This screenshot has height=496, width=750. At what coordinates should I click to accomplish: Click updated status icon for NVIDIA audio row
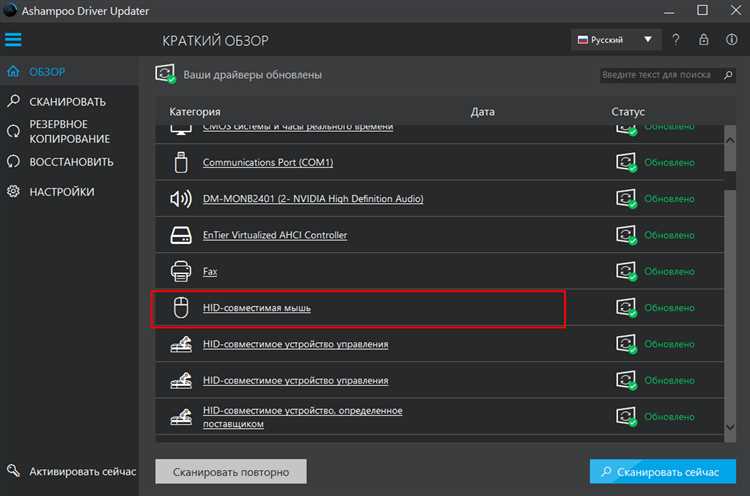pyautogui.click(x=626, y=198)
